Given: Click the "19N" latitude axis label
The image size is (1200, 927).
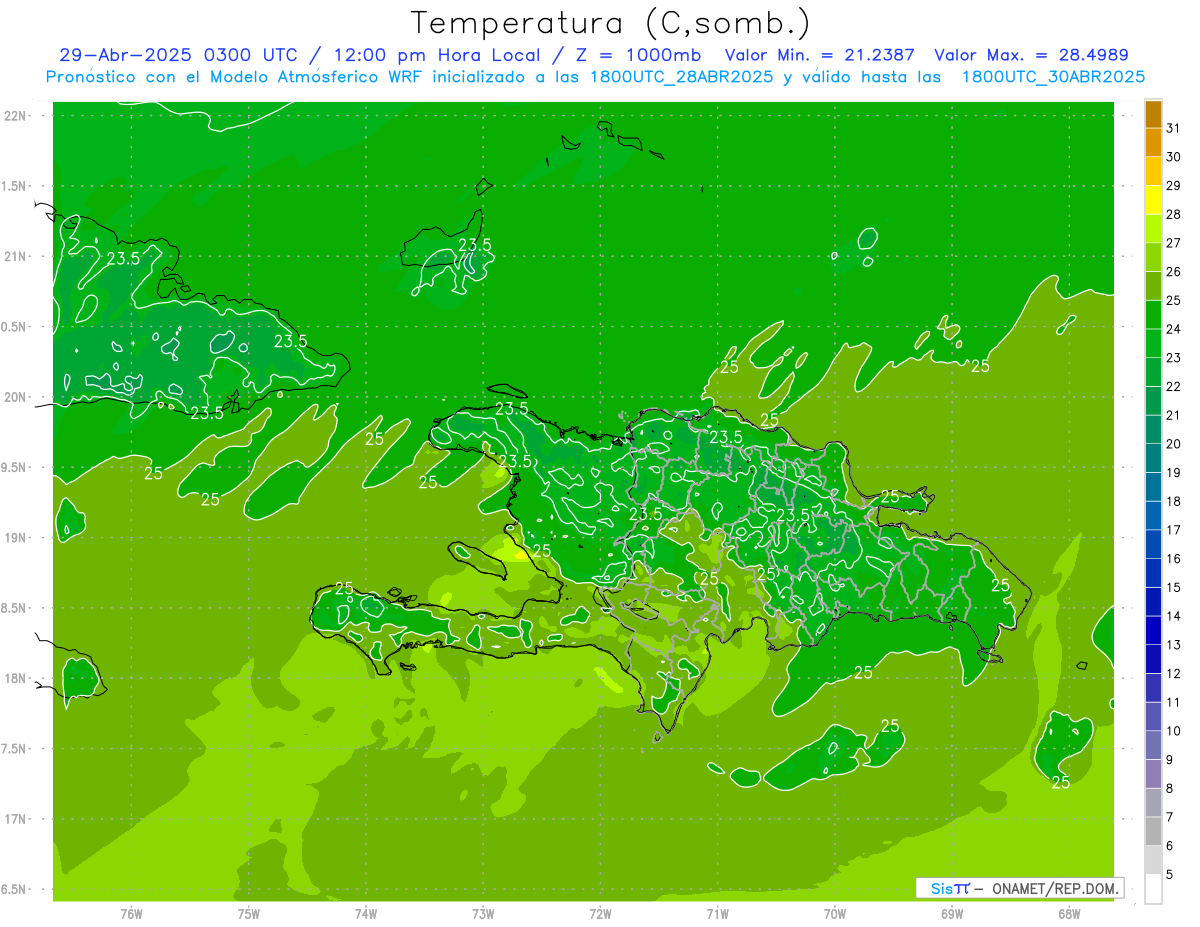Looking at the screenshot, I should [14, 537].
